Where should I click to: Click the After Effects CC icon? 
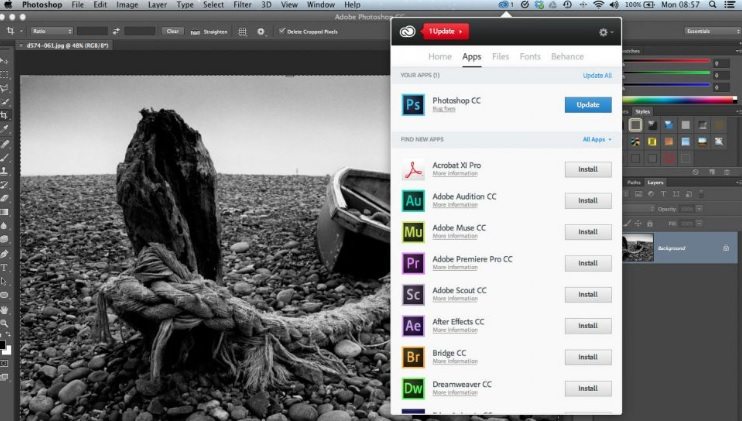(x=413, y=325)
